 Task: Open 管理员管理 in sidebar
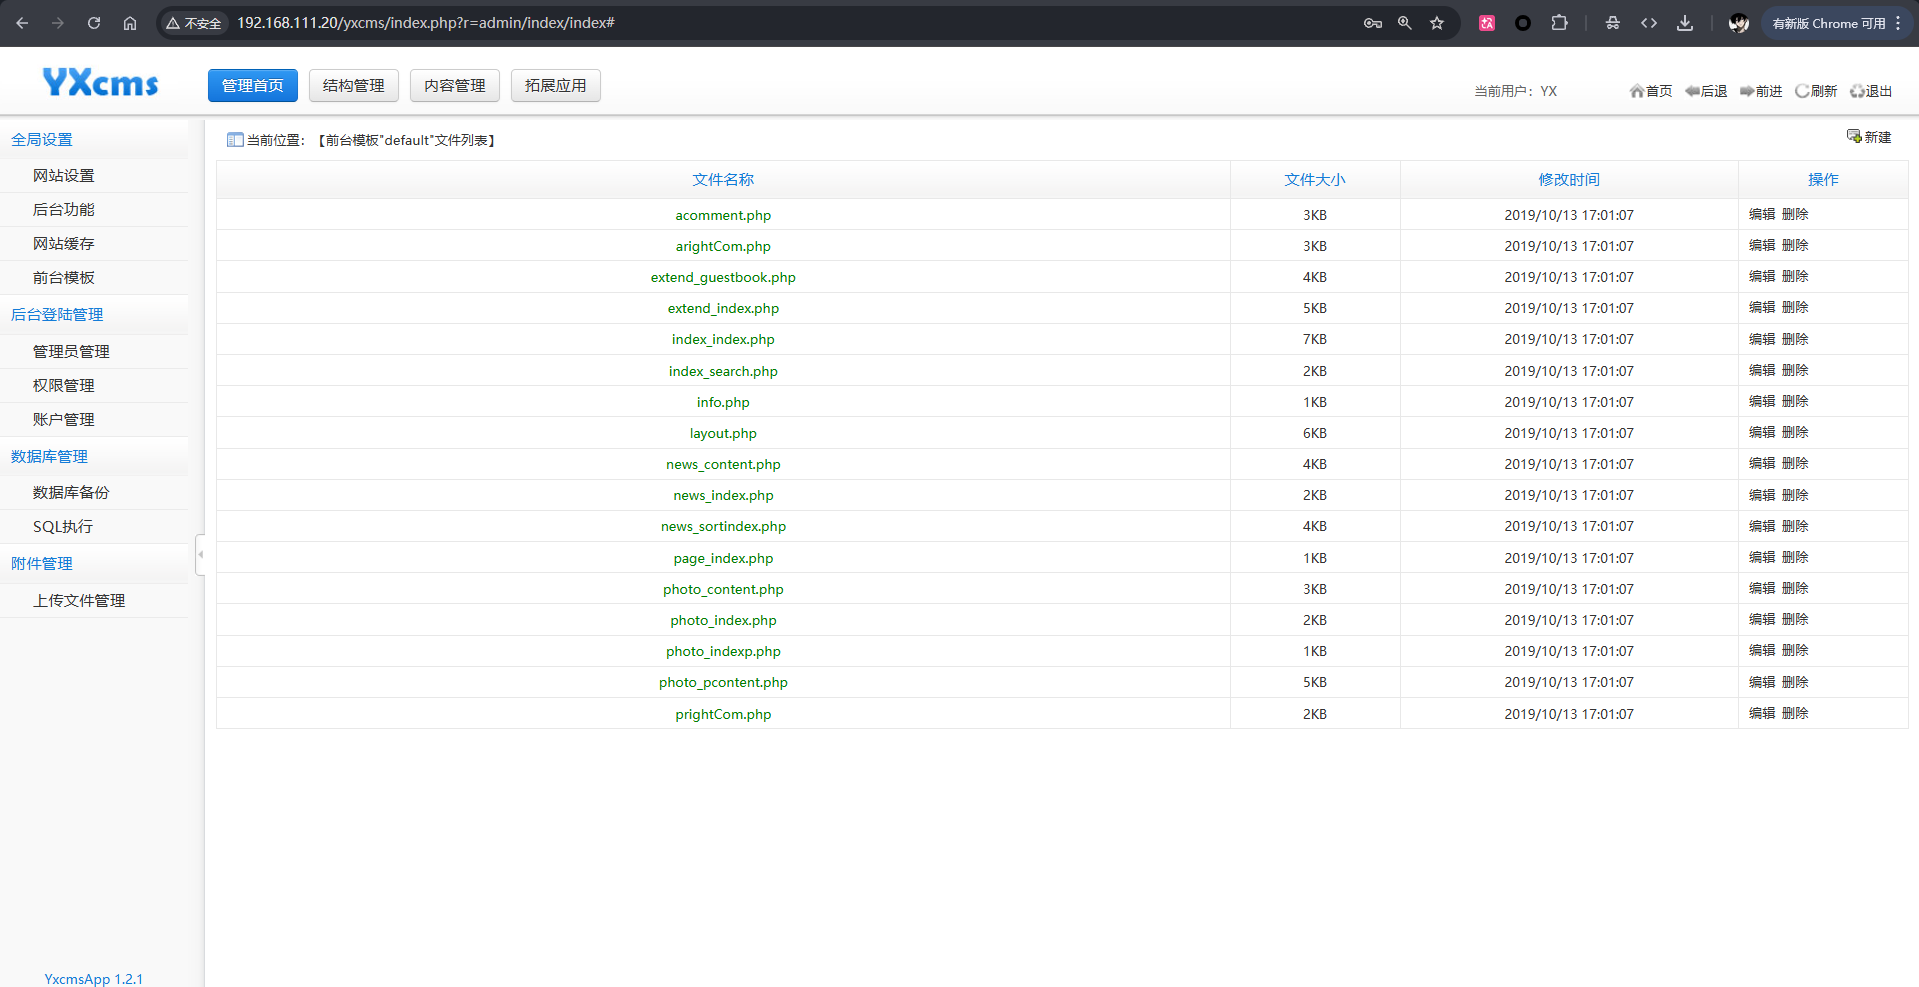(x=71, y=352)
